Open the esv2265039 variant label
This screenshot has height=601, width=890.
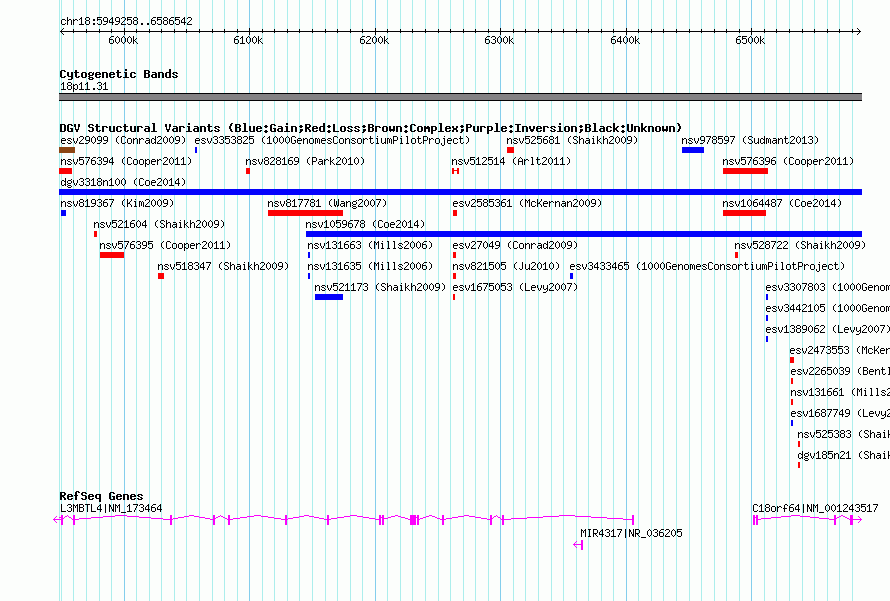840,371
